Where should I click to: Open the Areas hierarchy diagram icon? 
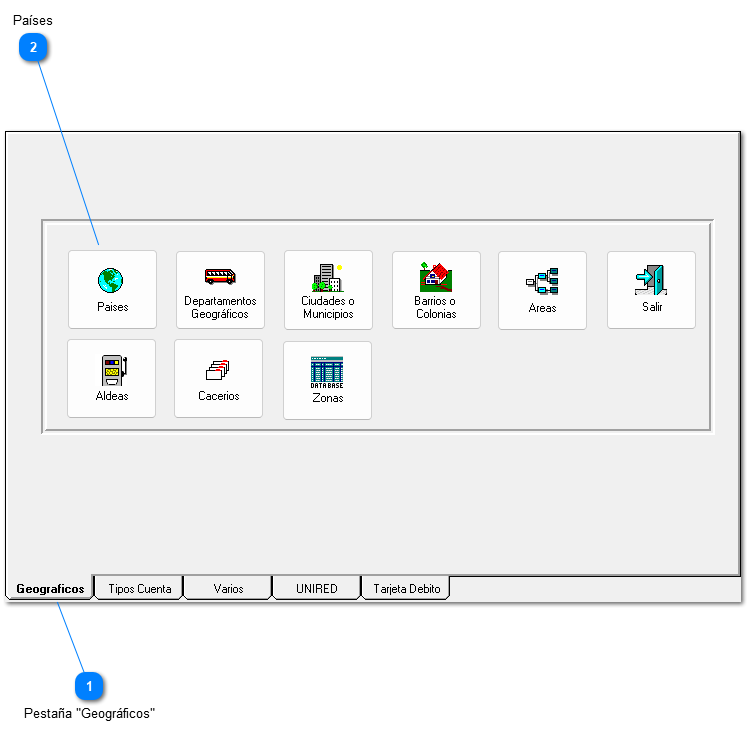point(542,281)
